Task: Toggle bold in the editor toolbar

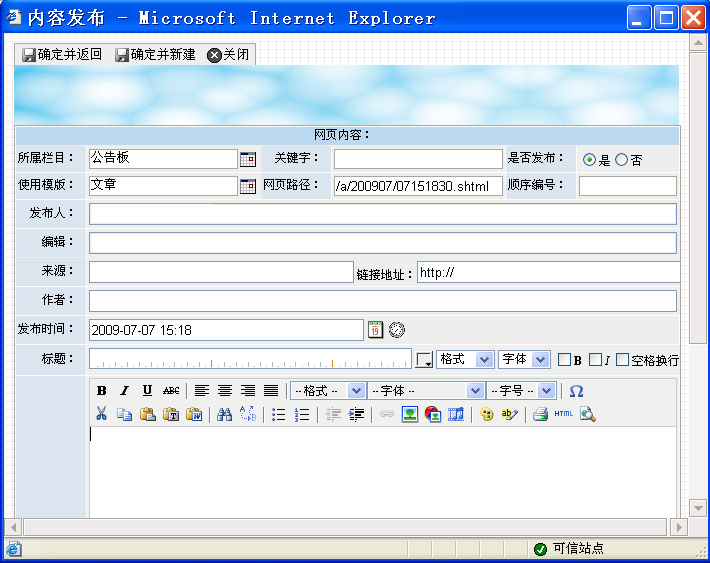Action: (x=102, y=390)
